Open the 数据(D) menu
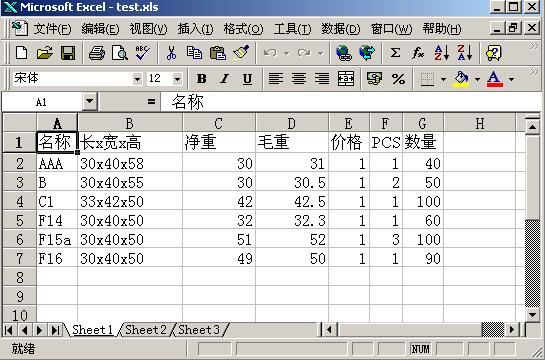545x360 pixels. click(x=341, y=29)
